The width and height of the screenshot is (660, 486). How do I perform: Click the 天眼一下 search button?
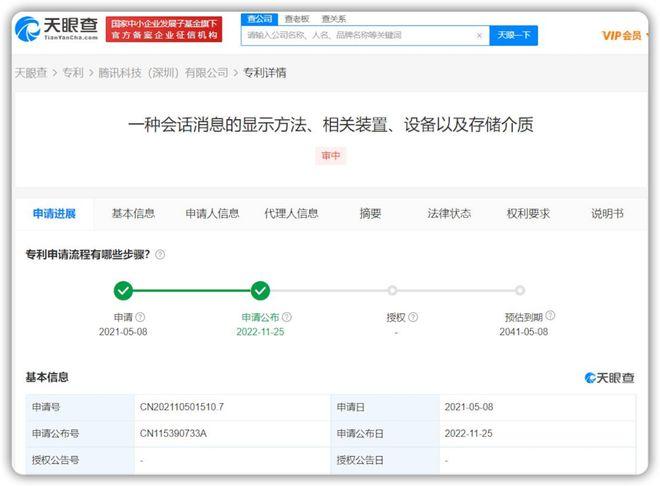click(514, 35)
